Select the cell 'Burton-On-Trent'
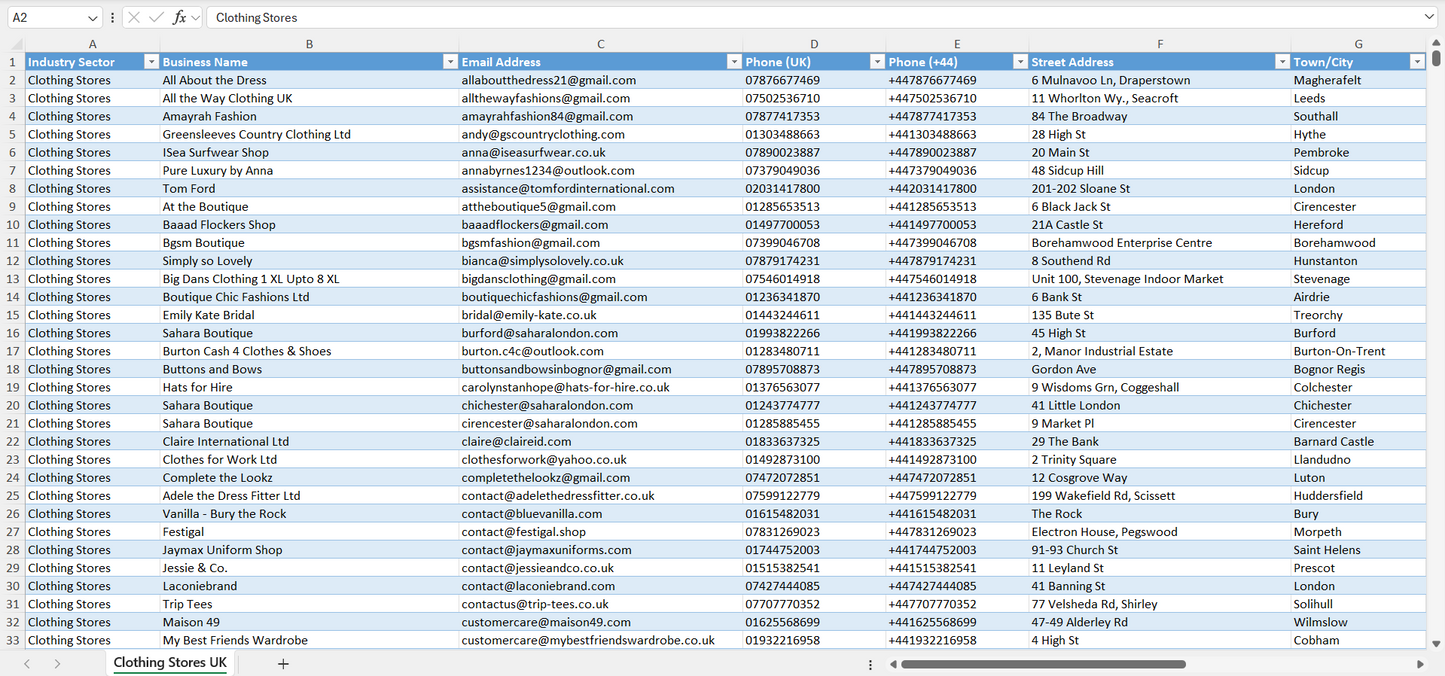The image size is (1445, 676). (x=1359, y=351)
